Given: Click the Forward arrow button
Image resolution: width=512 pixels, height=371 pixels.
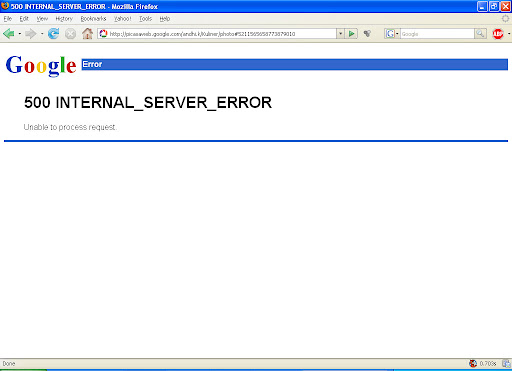Looking at the screenshot, I should (31, 34).
